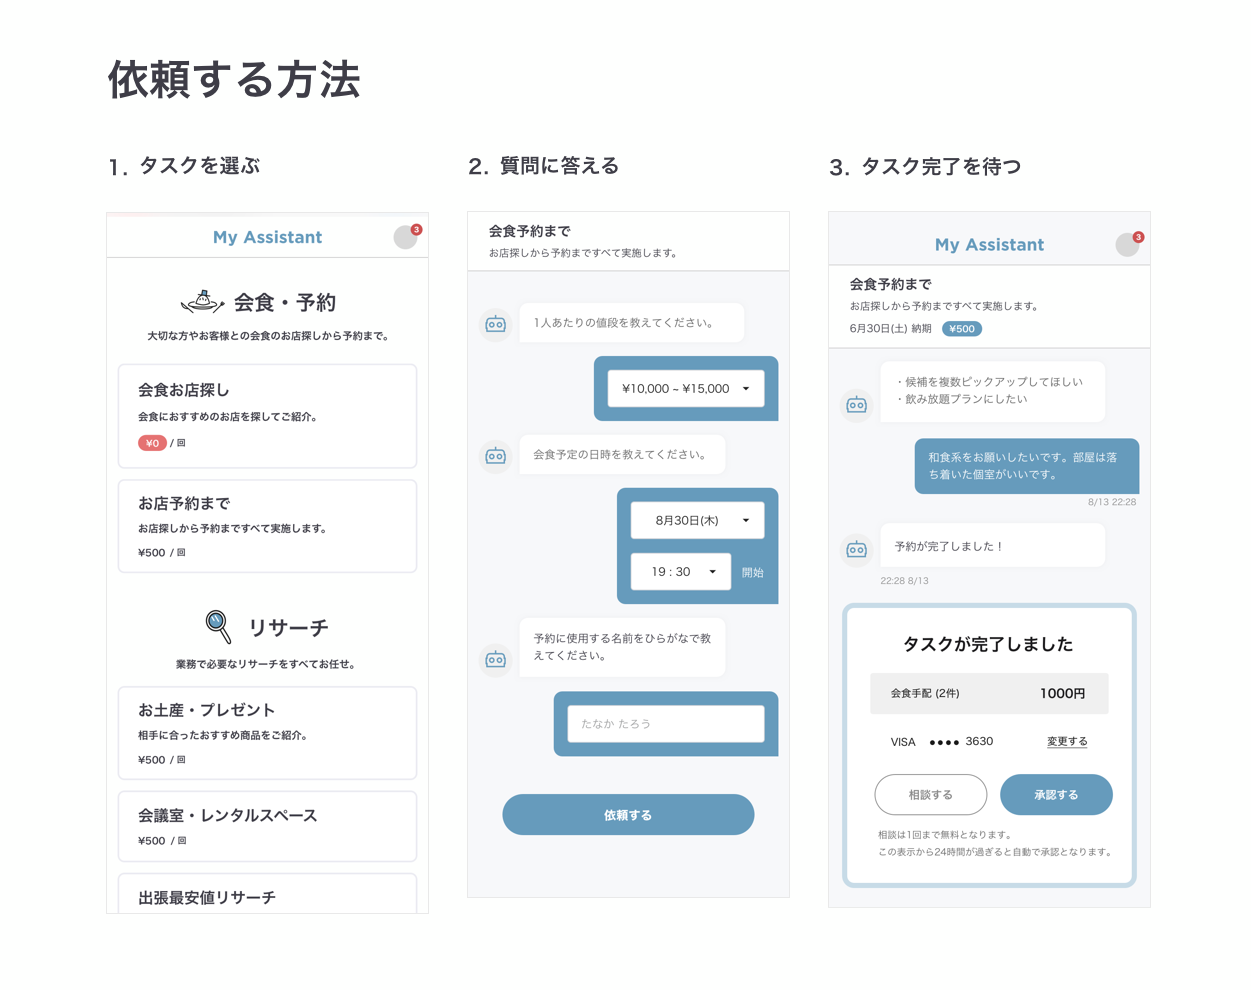Click the profile avatar in the first screen header
The height and width of the screenshot is (990, 1251).
405,237
